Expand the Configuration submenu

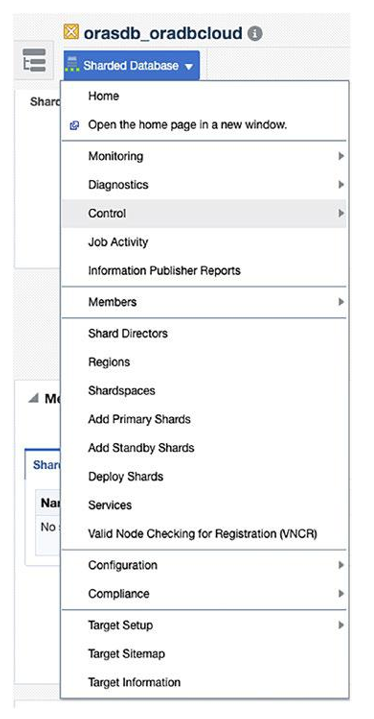click(x=204, y=565)
